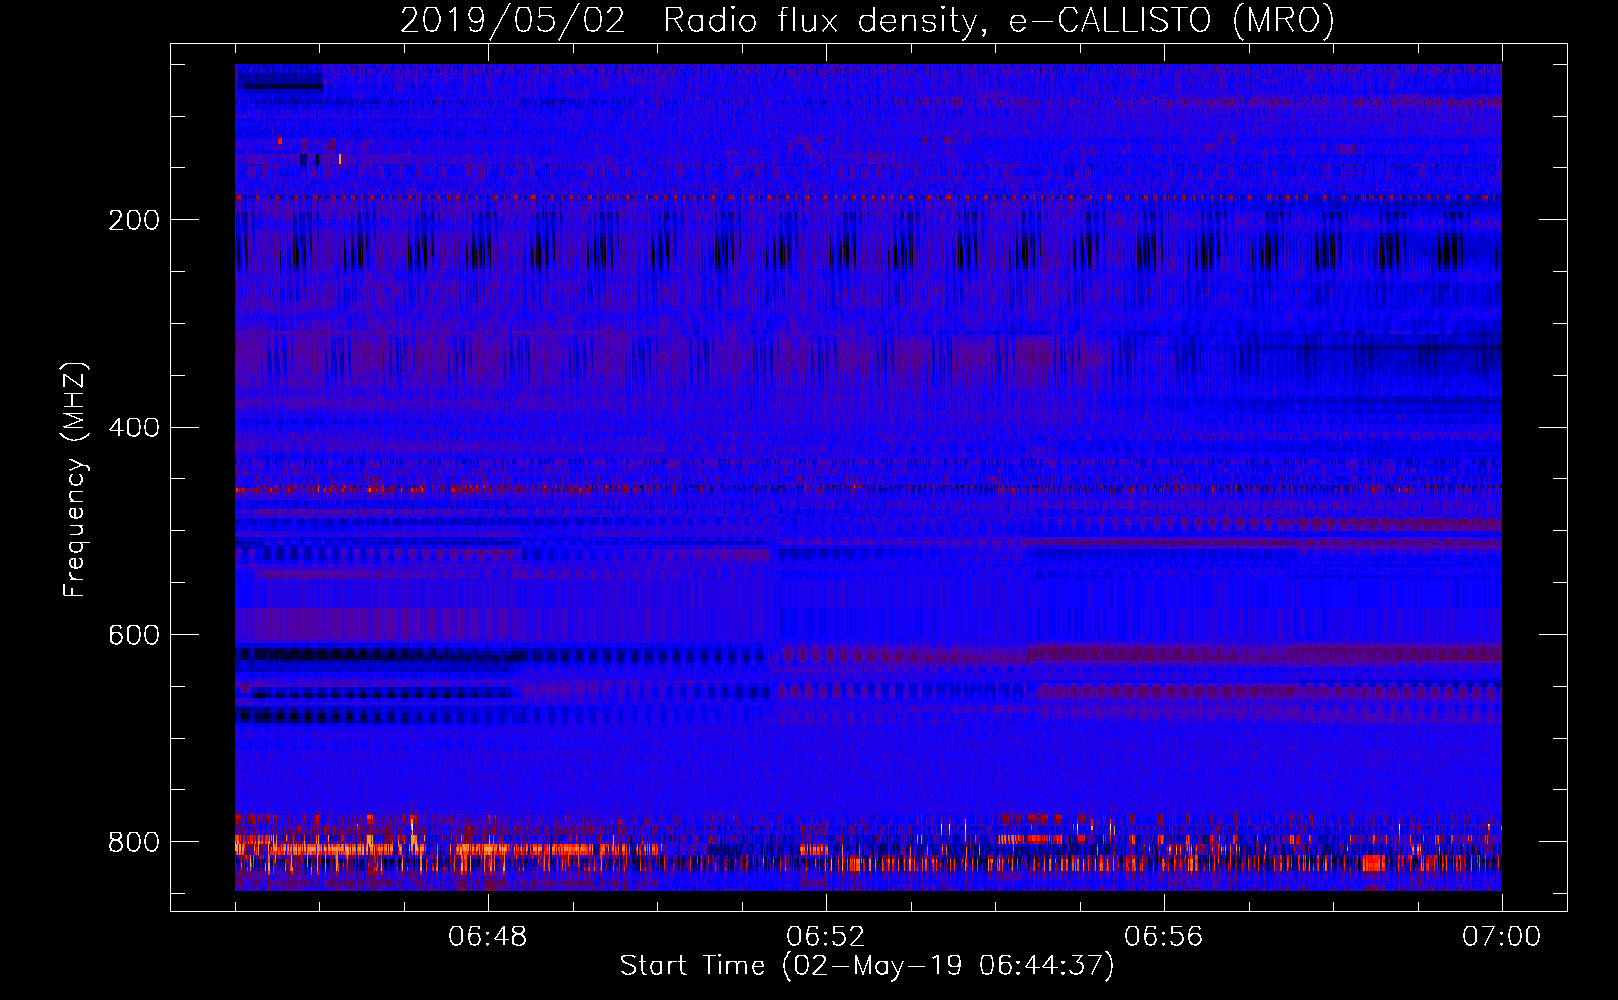The height and width of the screenshot is (1000, 1618).
Task: Click the '200' frequency tick label
Action: [134, 220]
